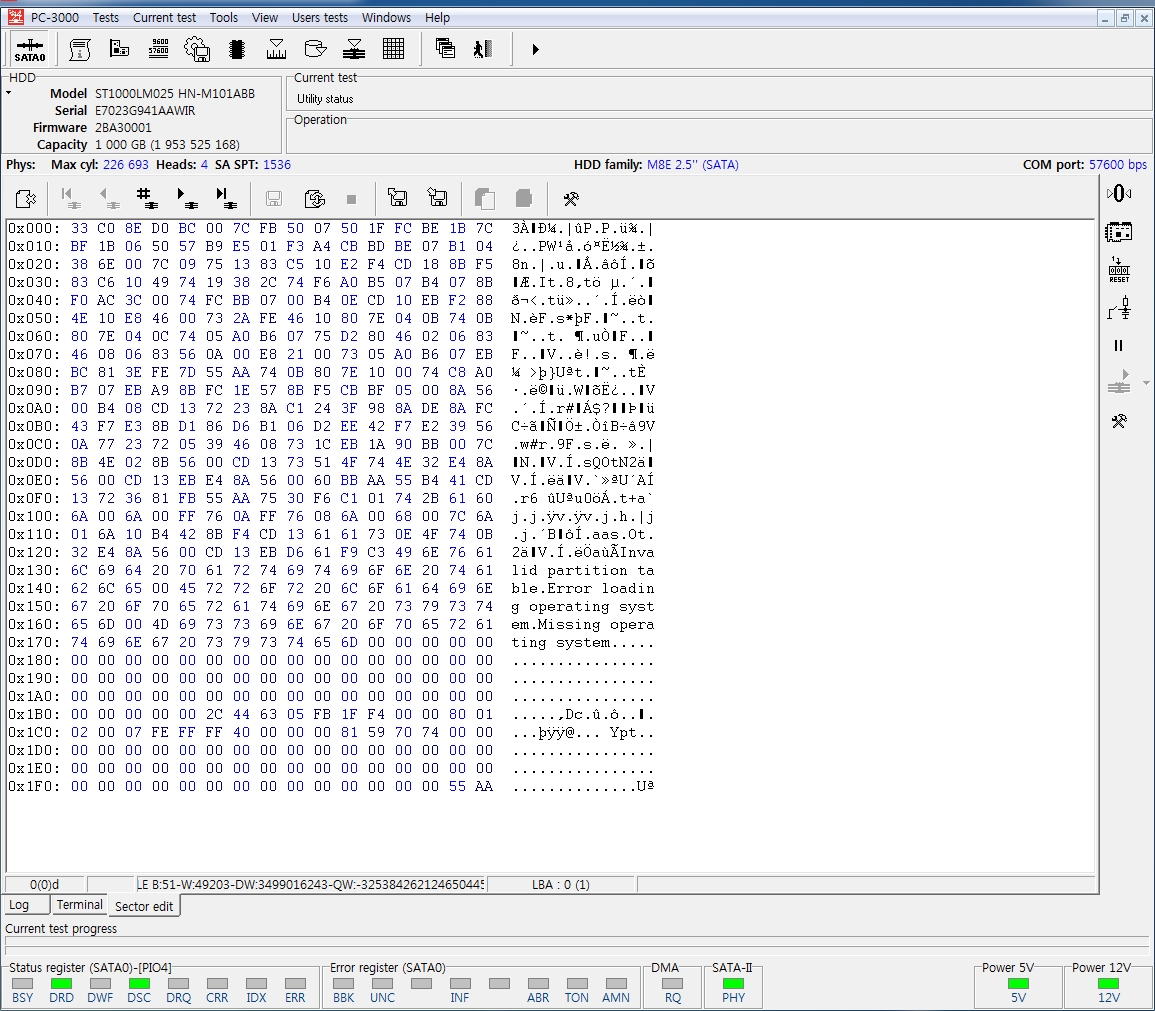1155x1011 pixels.
Task: Open the Tests menu
Action: (105, 18)
